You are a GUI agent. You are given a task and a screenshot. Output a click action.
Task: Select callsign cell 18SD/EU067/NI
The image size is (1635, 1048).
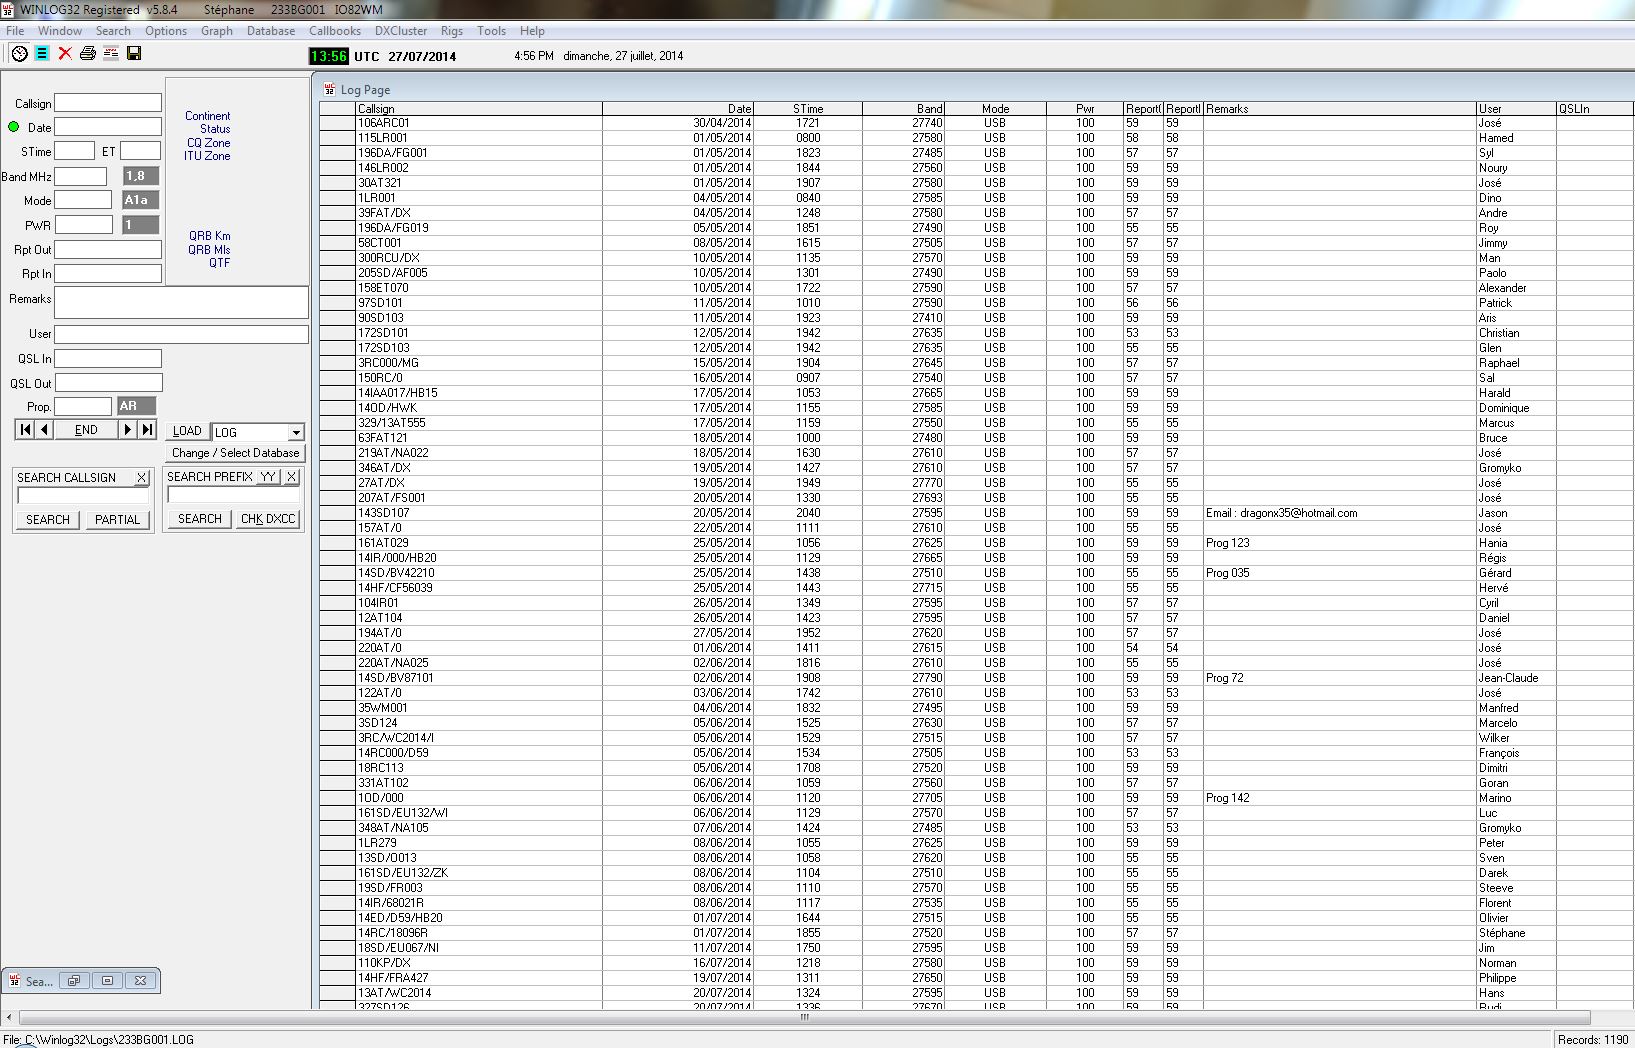click(479, 948)
